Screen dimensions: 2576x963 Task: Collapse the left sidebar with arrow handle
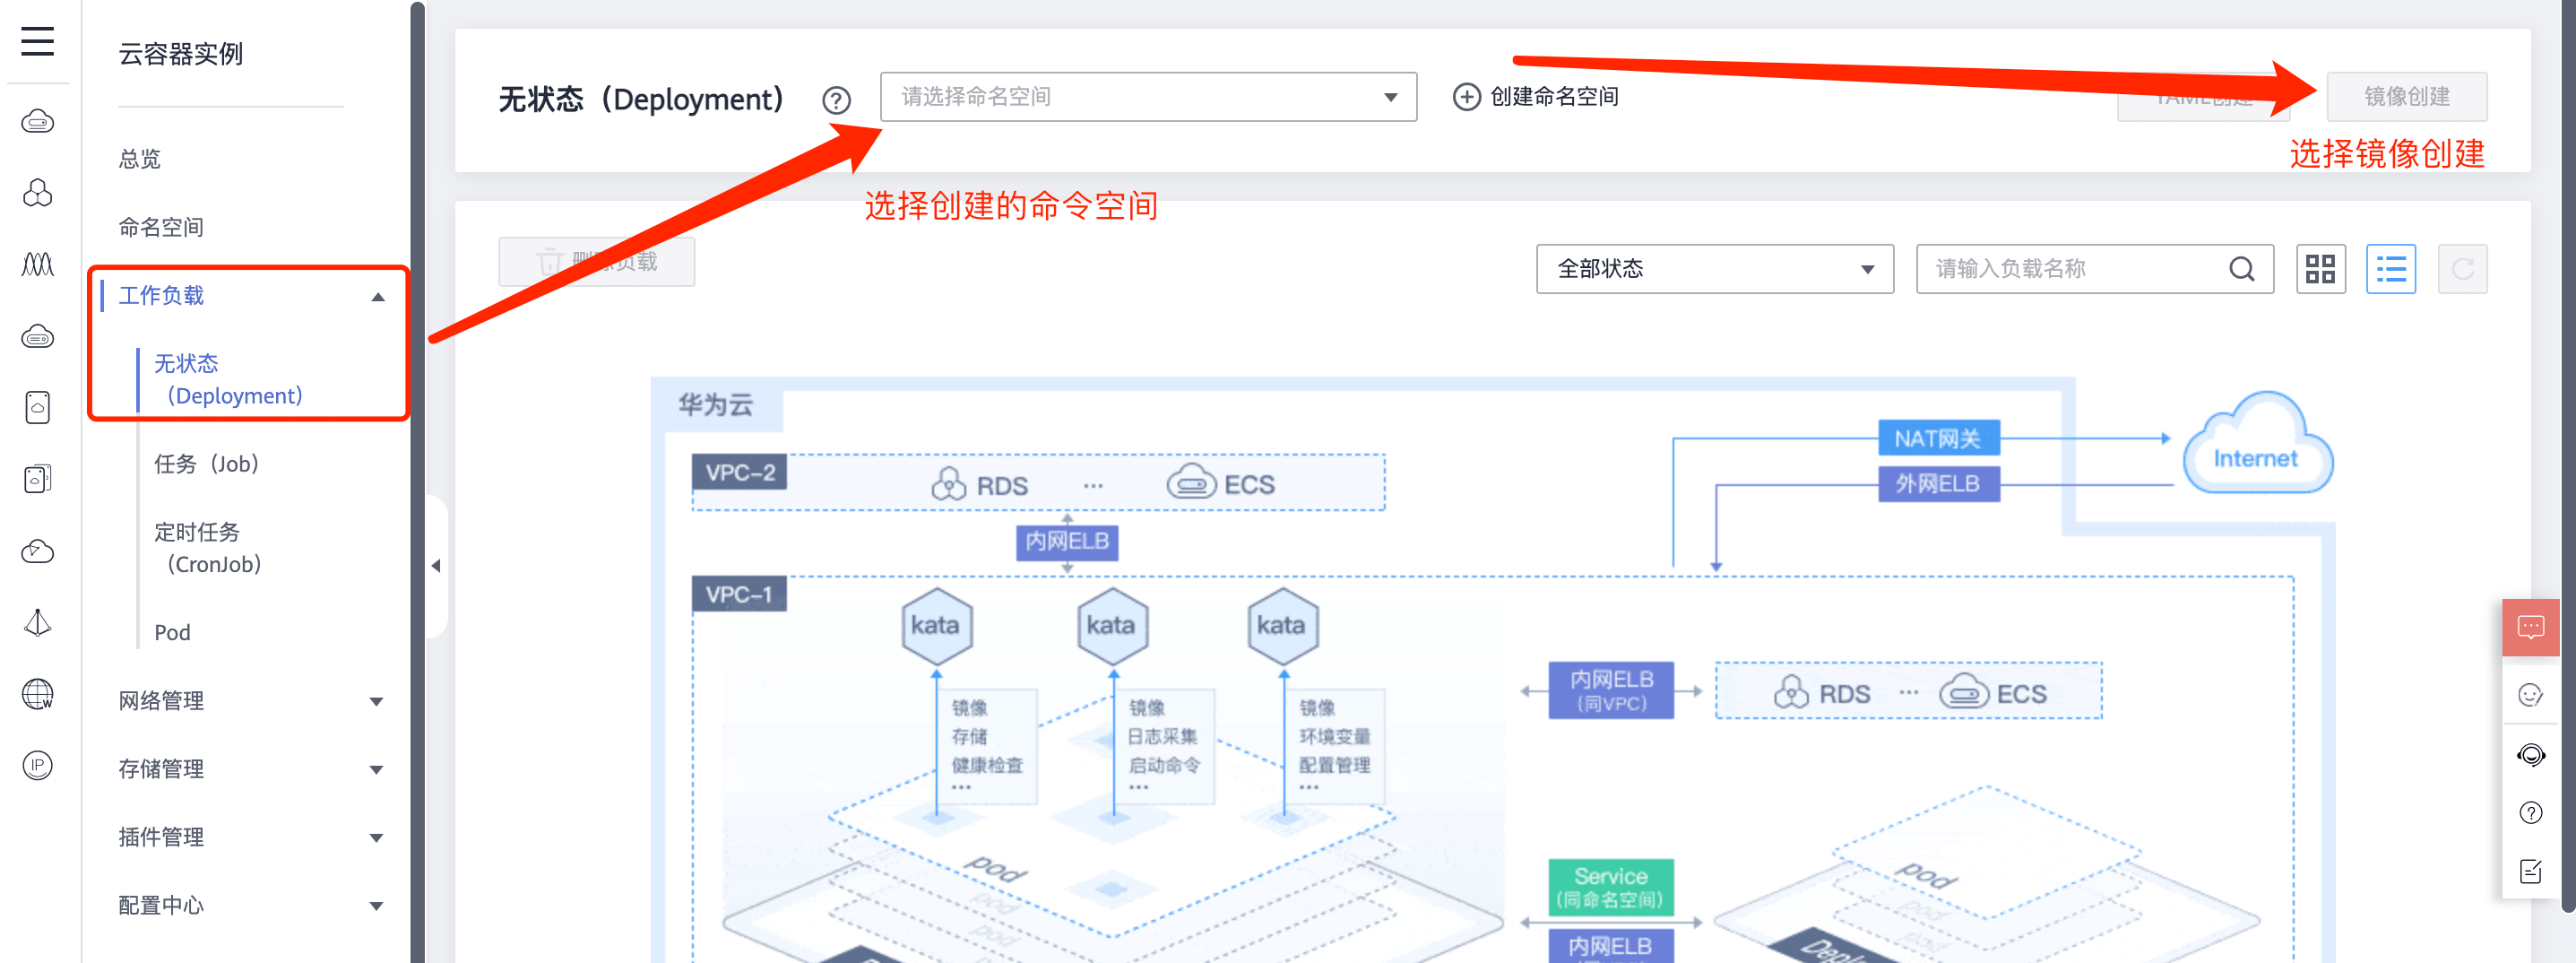tap(436, 566)
